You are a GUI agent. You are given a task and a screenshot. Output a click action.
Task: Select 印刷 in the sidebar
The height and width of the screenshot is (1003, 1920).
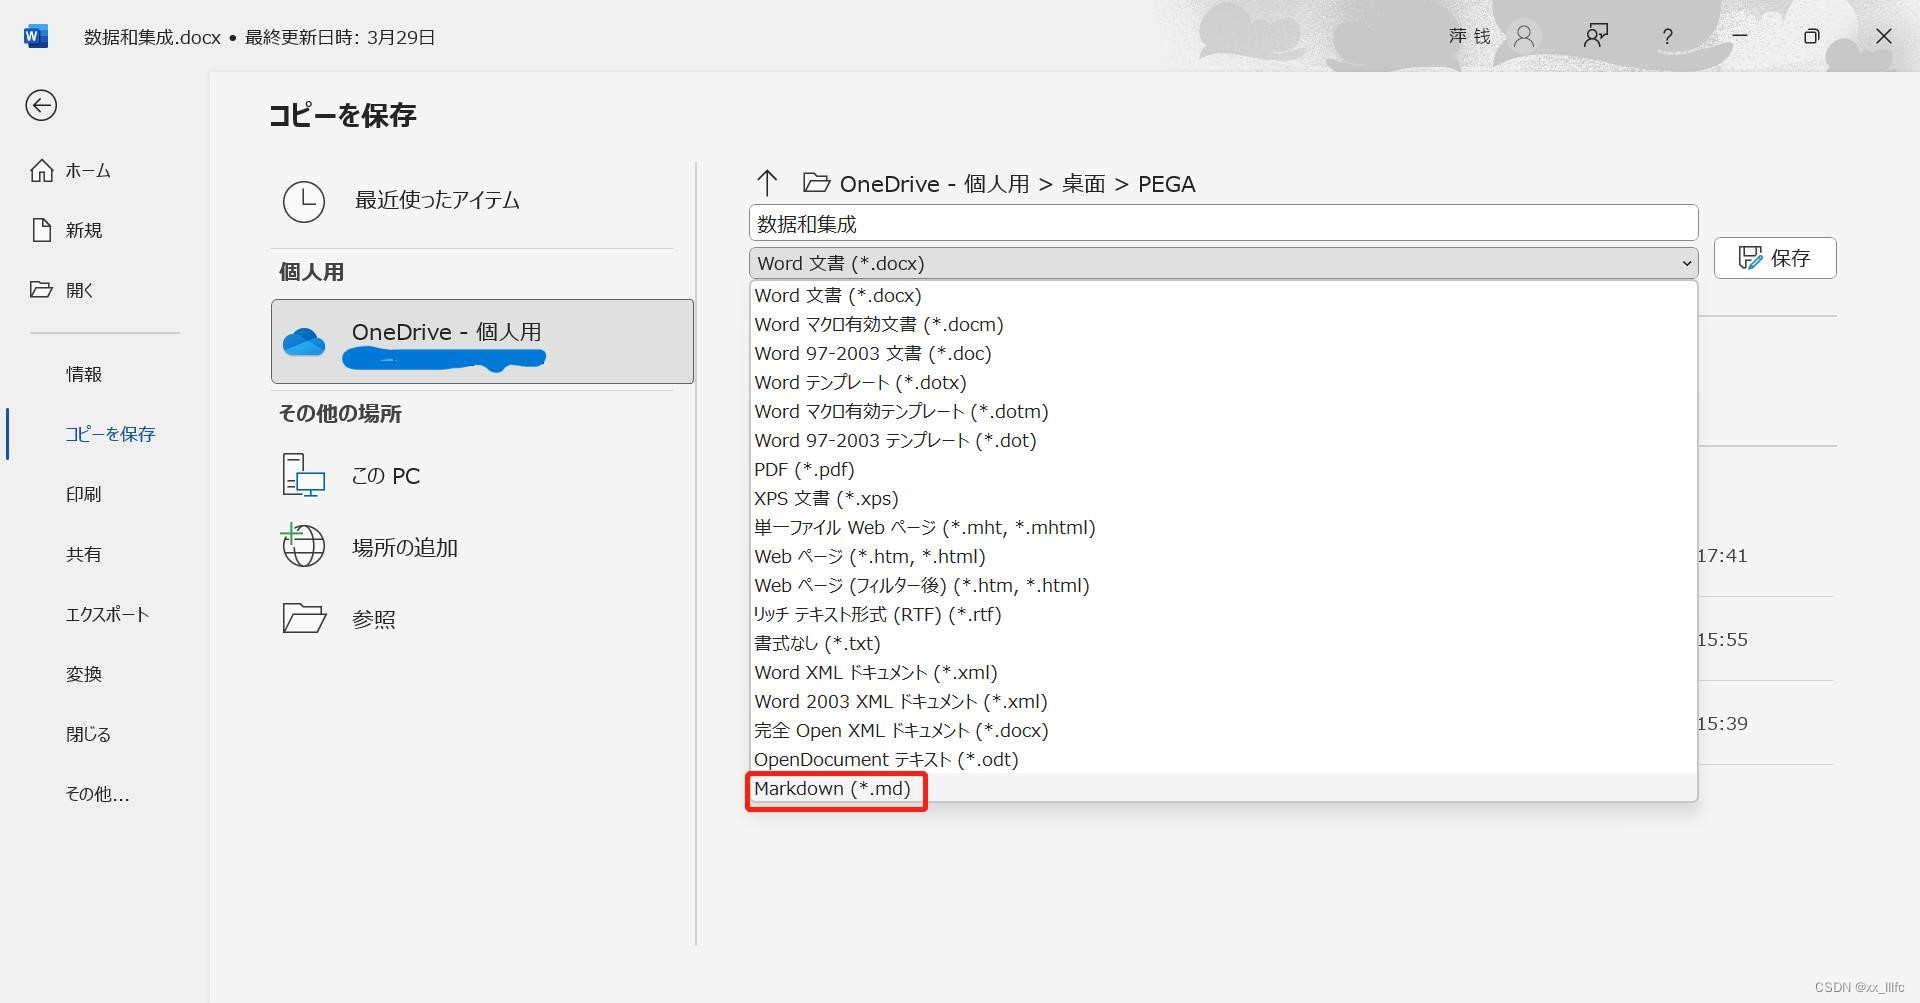click(x=84, y=494)
